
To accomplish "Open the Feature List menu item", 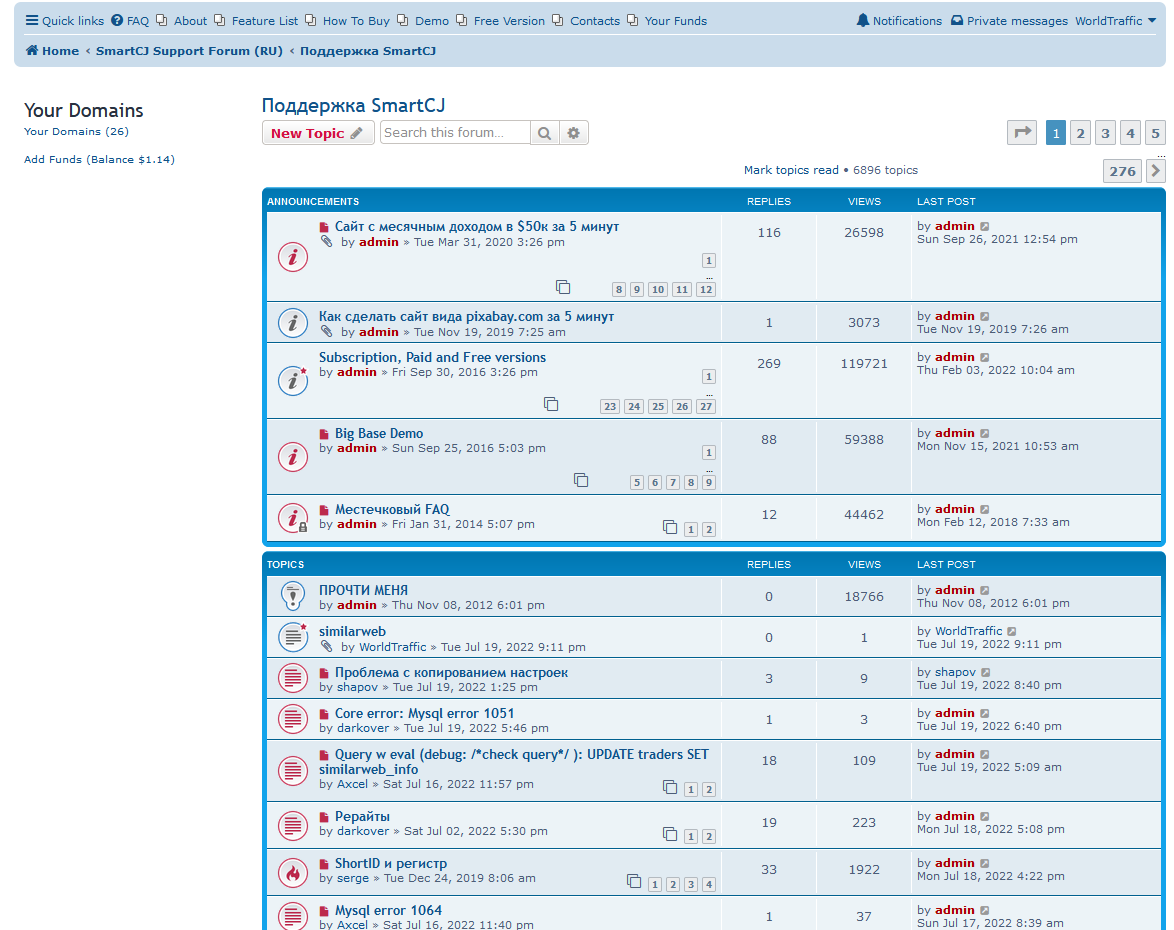I will [256, 21].
